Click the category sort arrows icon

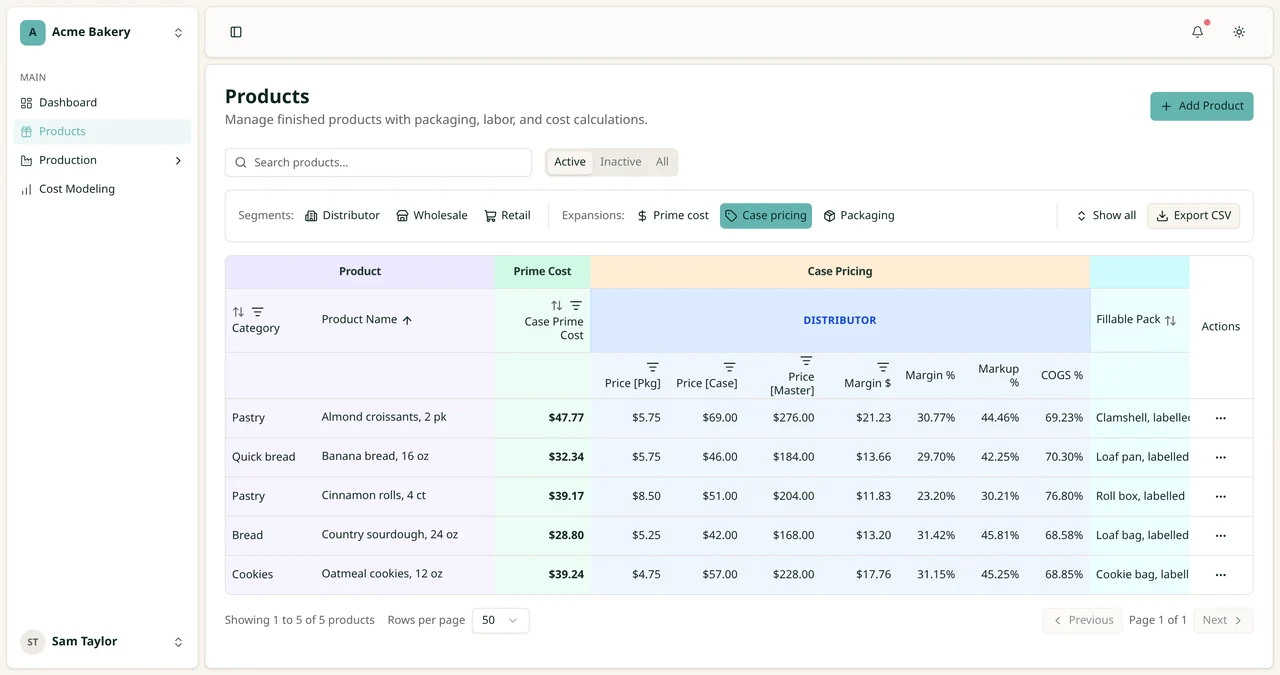click(238, 312)
